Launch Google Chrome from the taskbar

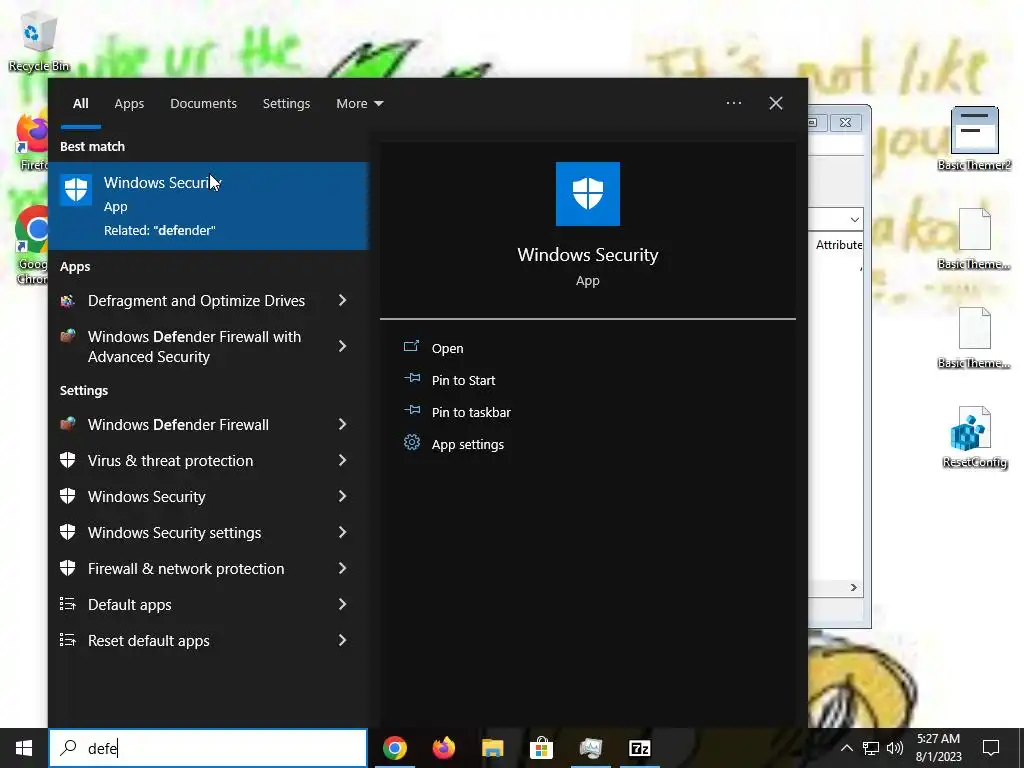(395, 748)
